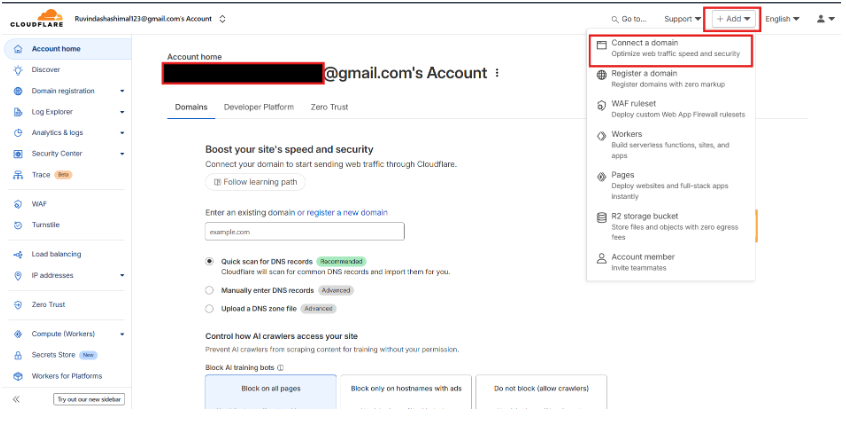This screenshot has width=846, height=439.
Task: Click the example.com domain input field
Action: [304, 231]
